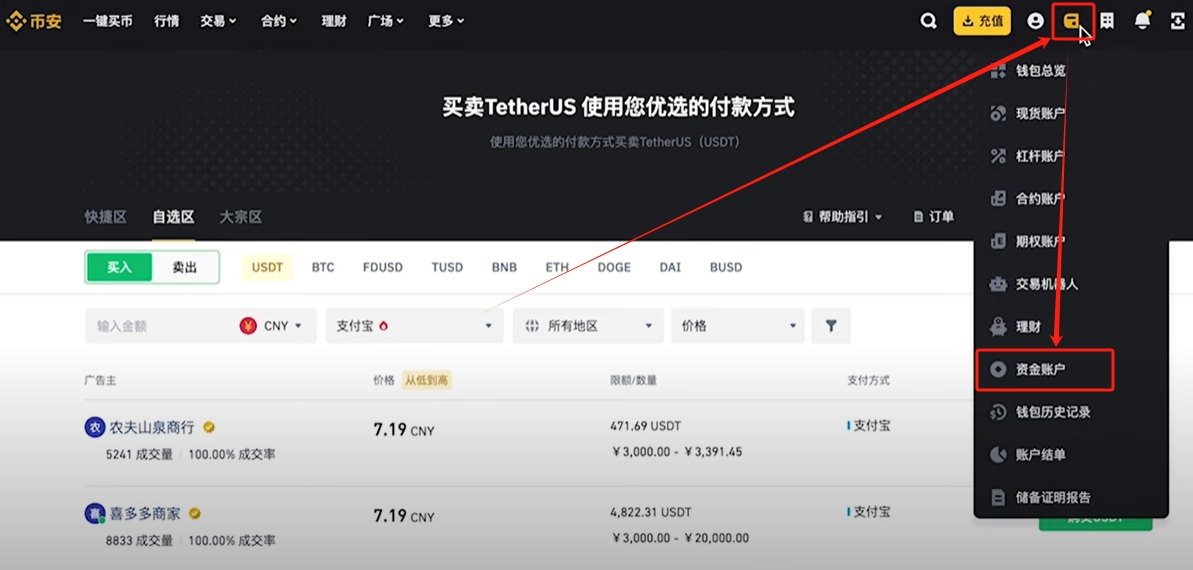Screen dimensions: 1193x570
Task: Click the yellow 充值 button
Action: (x=982, y=21)
